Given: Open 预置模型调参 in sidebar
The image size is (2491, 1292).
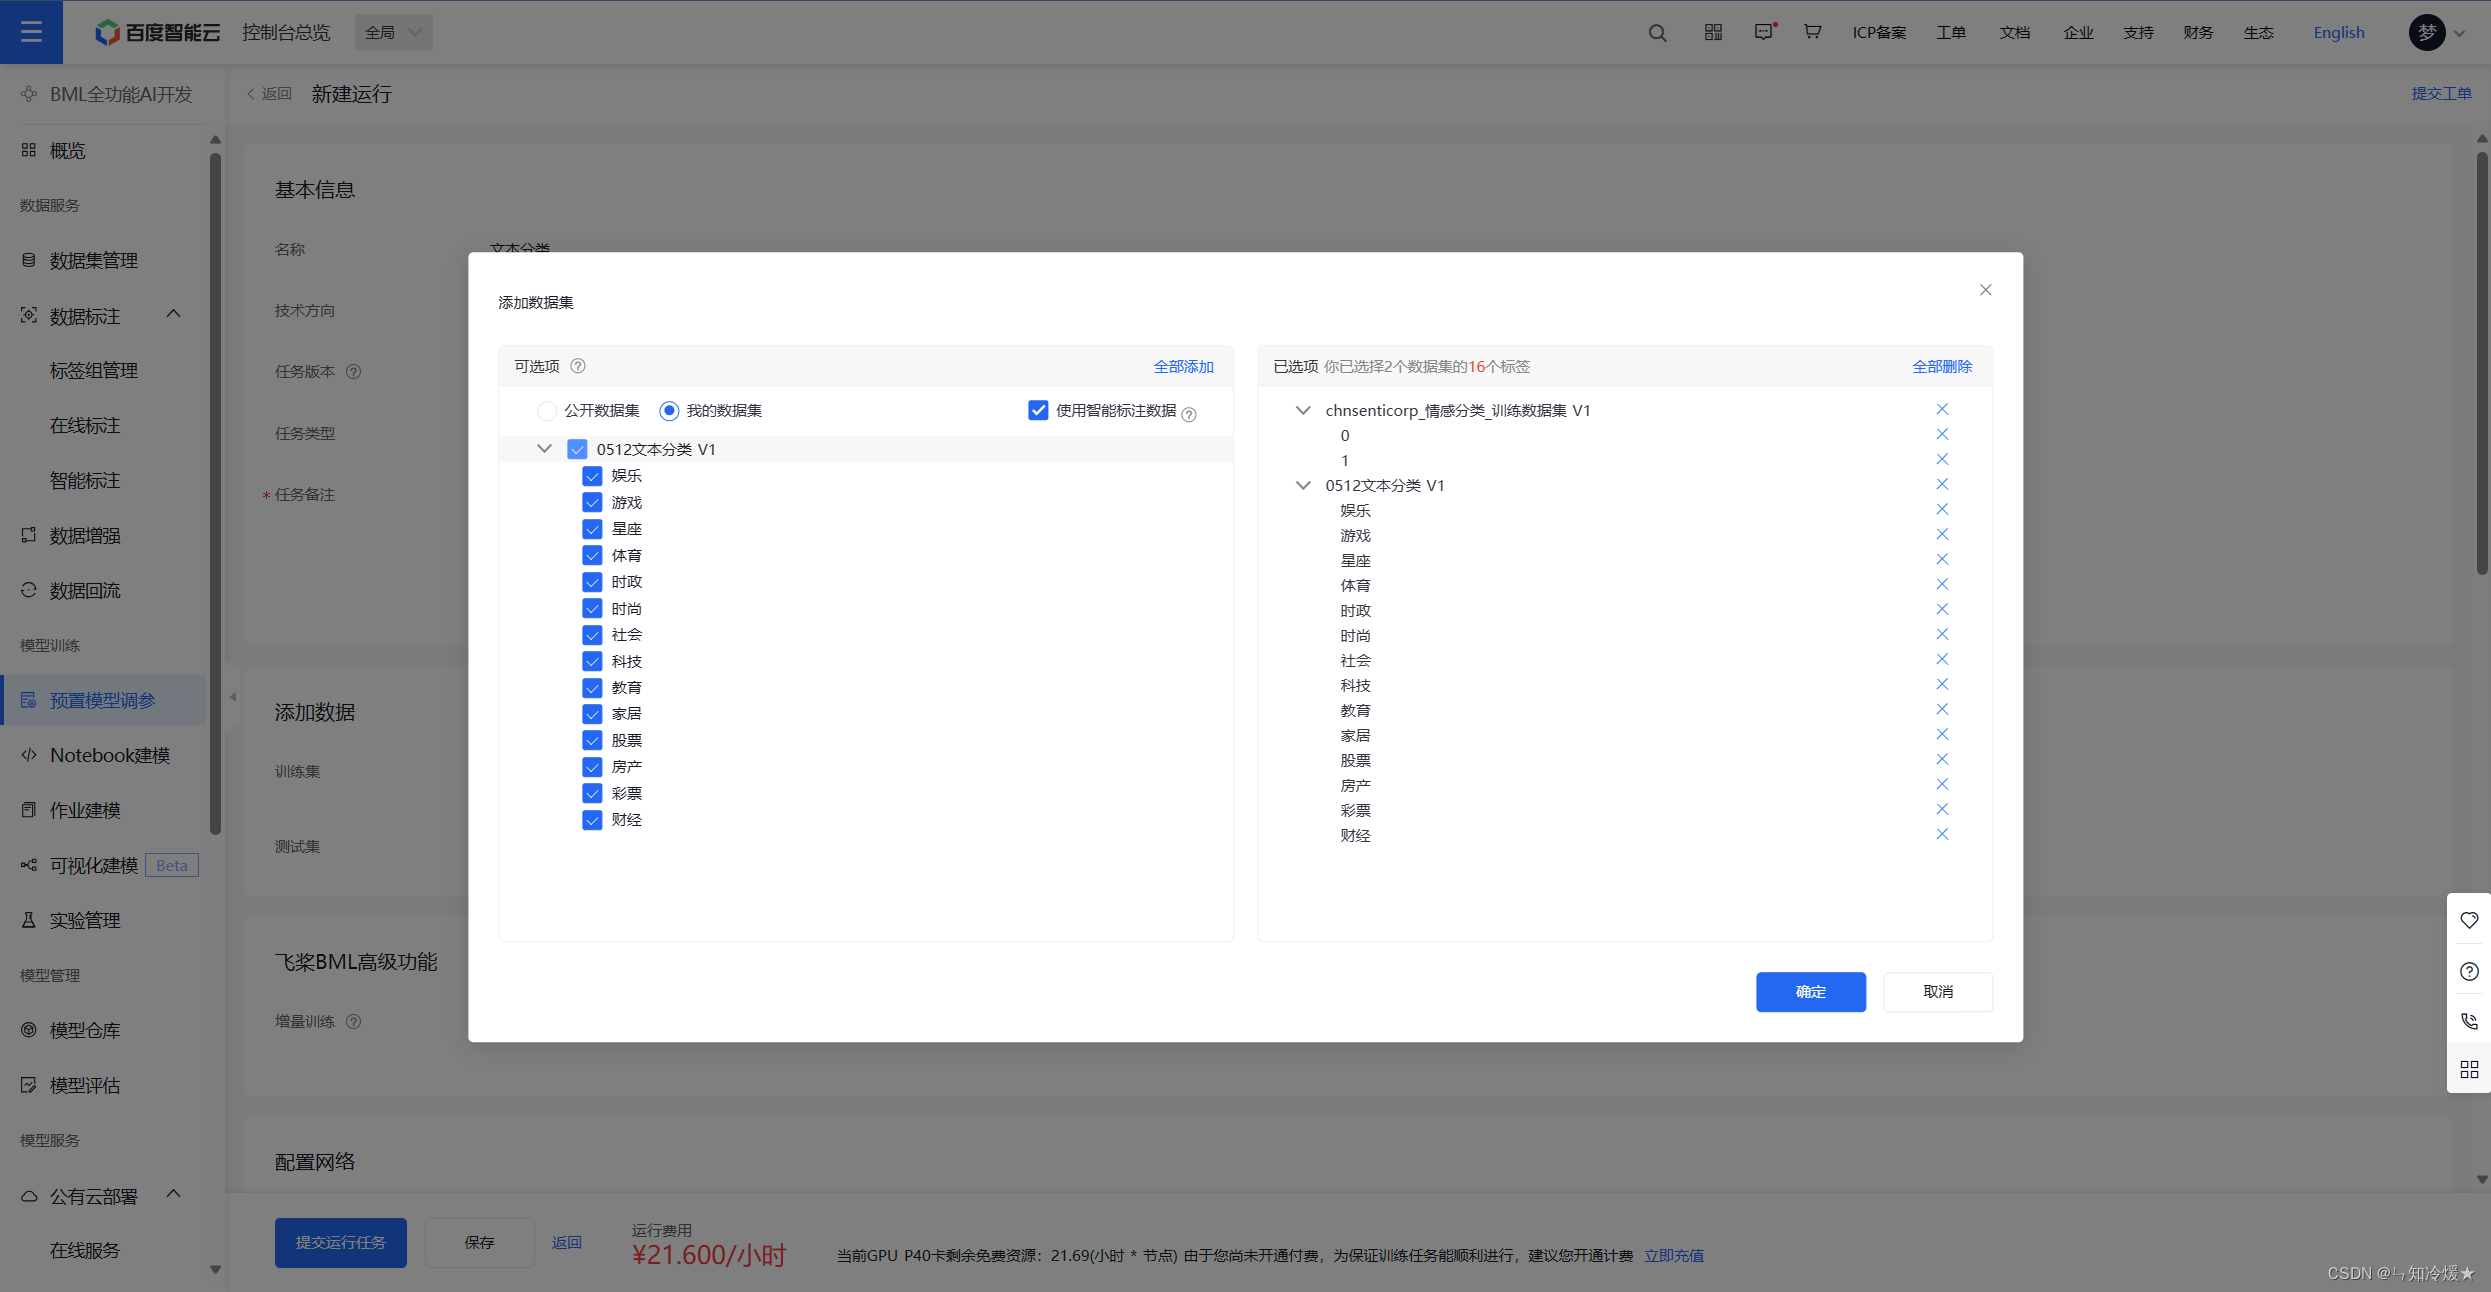Looking at the screenshot, I should tap(104, 700).
